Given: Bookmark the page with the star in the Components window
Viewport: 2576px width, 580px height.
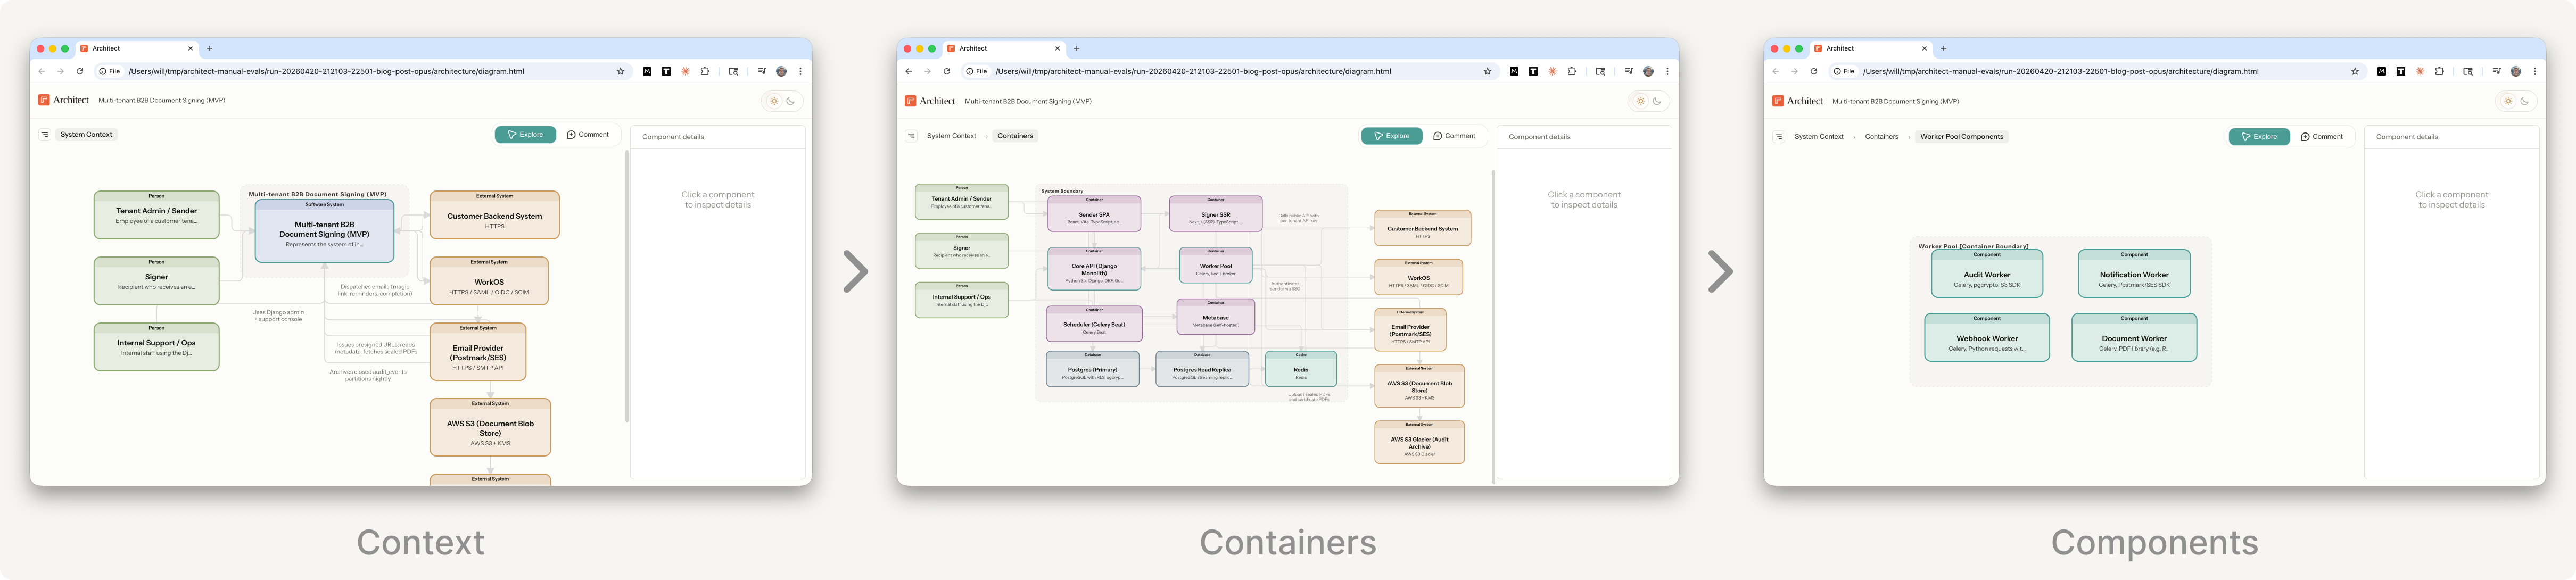Looking at the screenshot, I should 2355,72.
